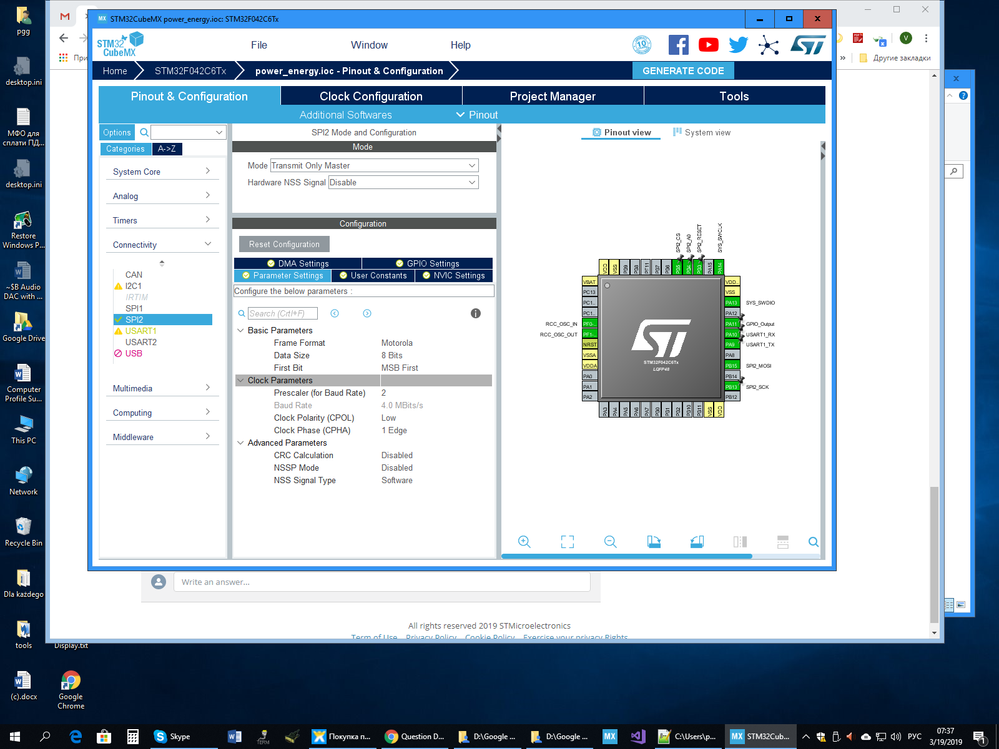This screenshot has width=999, height=749.
Task: Open Microsoft Edge from the taskbar
Action: (x=75, y=736)
